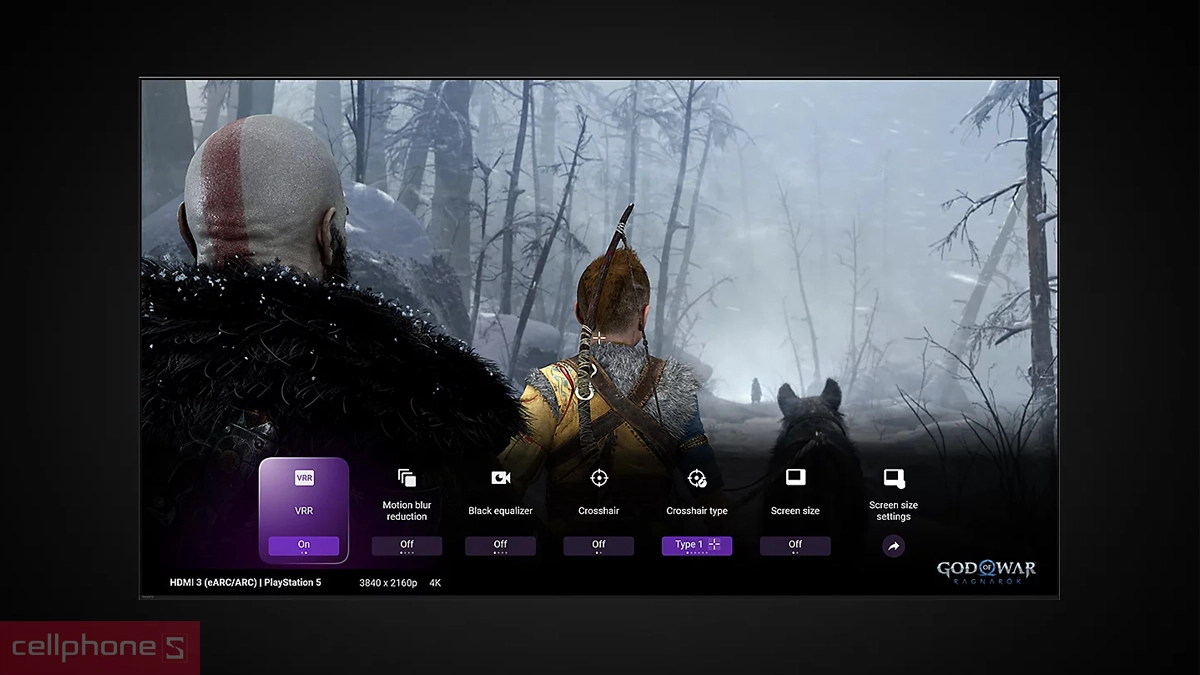Click the Motion blur reduction icon
The image size is (1200, 675).
click(x=406, y=478)
